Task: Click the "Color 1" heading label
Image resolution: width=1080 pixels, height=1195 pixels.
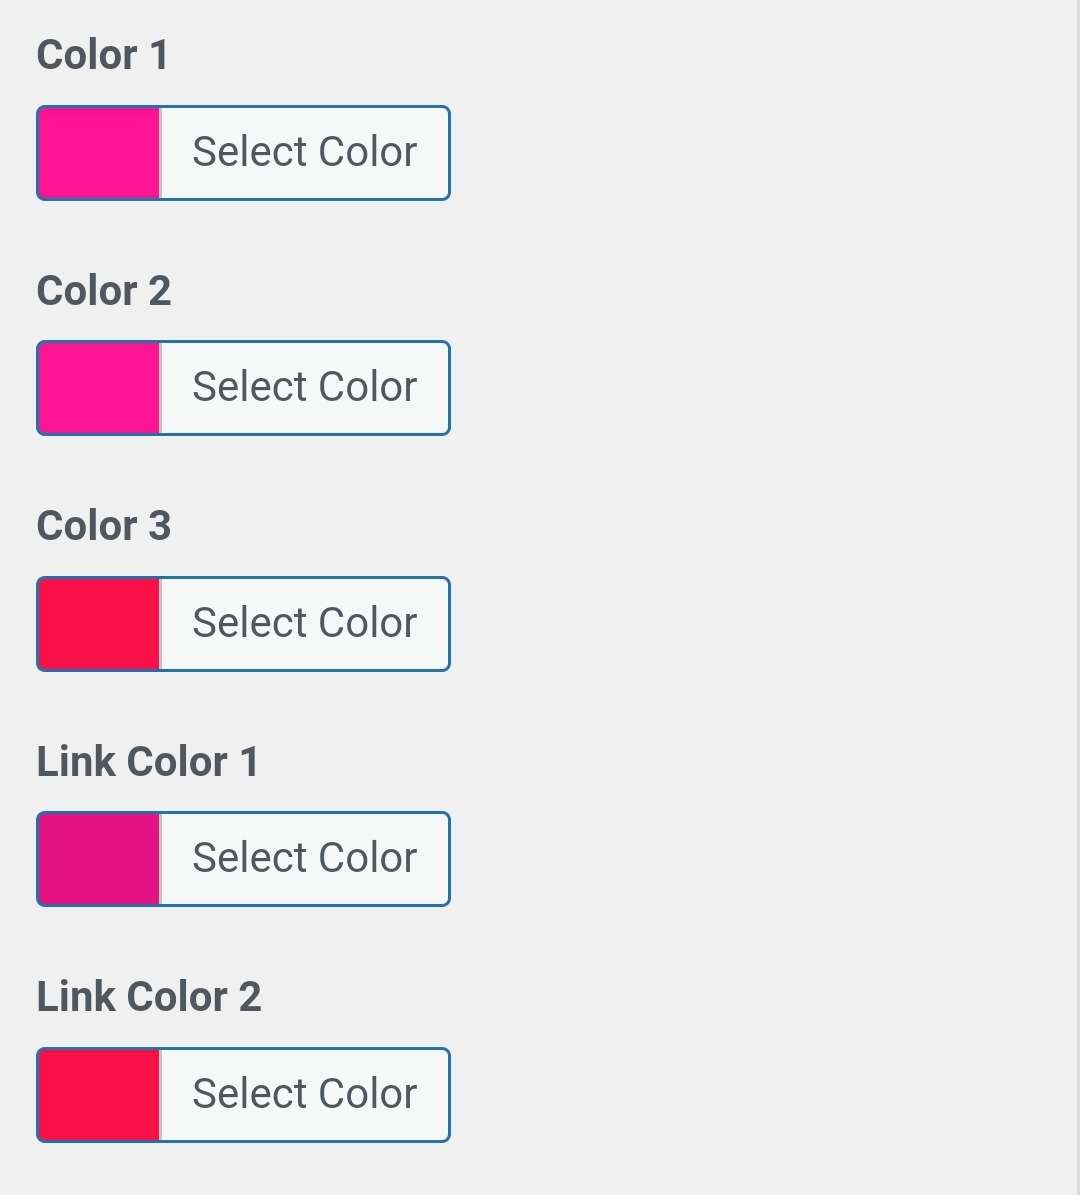Action: (102, 55)
